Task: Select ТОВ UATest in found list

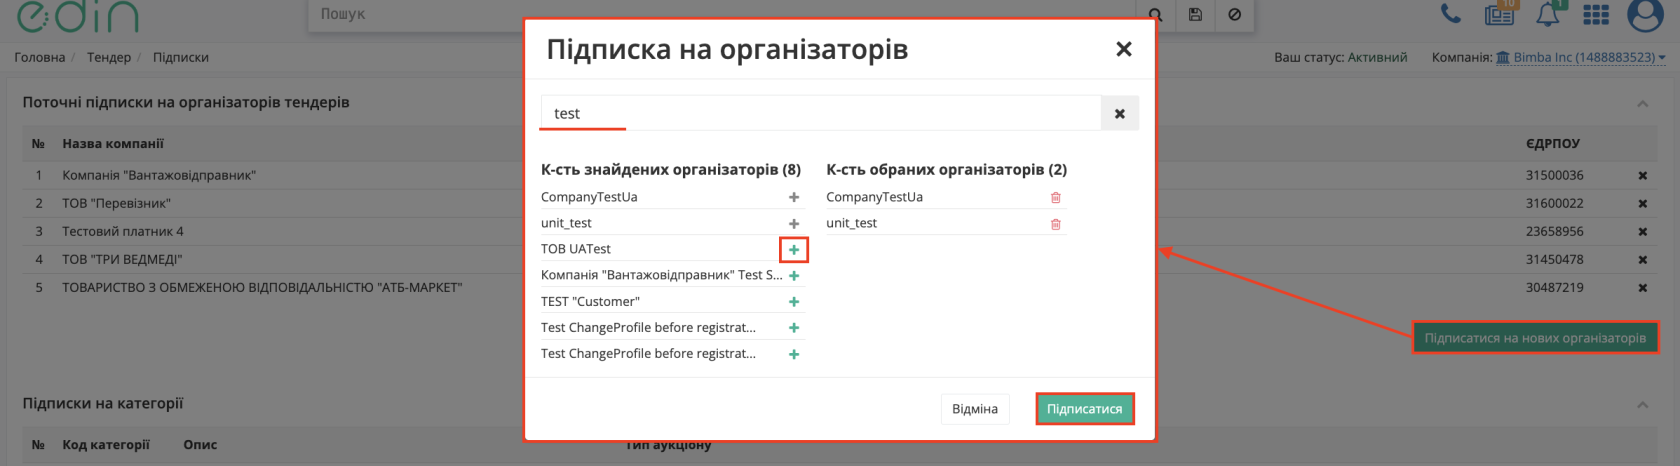Action: [x=576, y=249]
